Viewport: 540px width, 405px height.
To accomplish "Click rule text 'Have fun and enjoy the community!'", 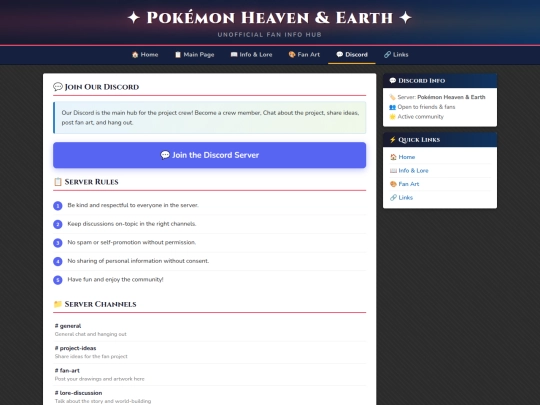I will [115, 279].
